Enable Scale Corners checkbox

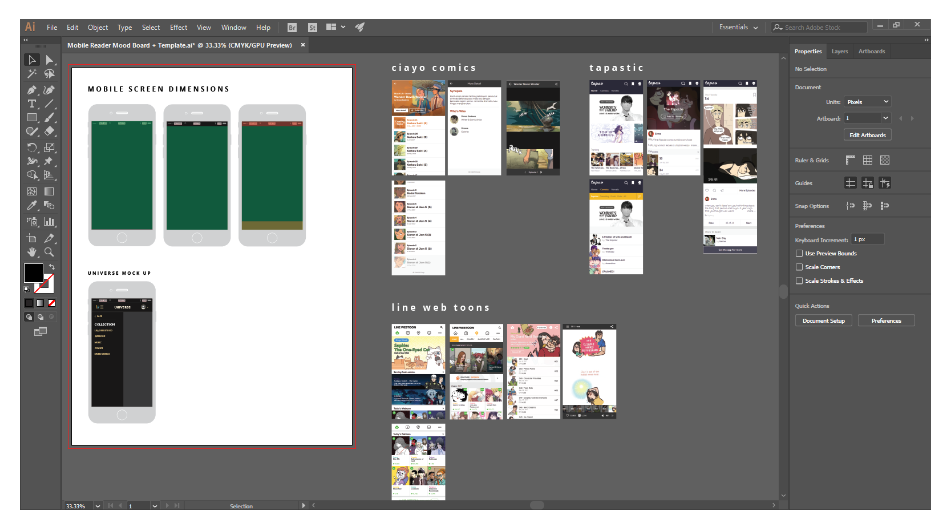click(x=799, y=267)
